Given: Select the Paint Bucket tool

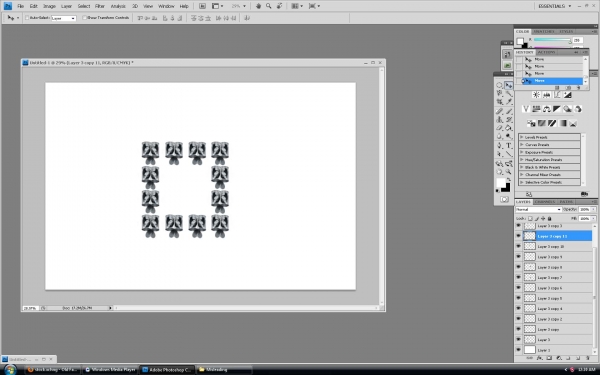Looking at the screenshot, I should click(x=509, y=128).
